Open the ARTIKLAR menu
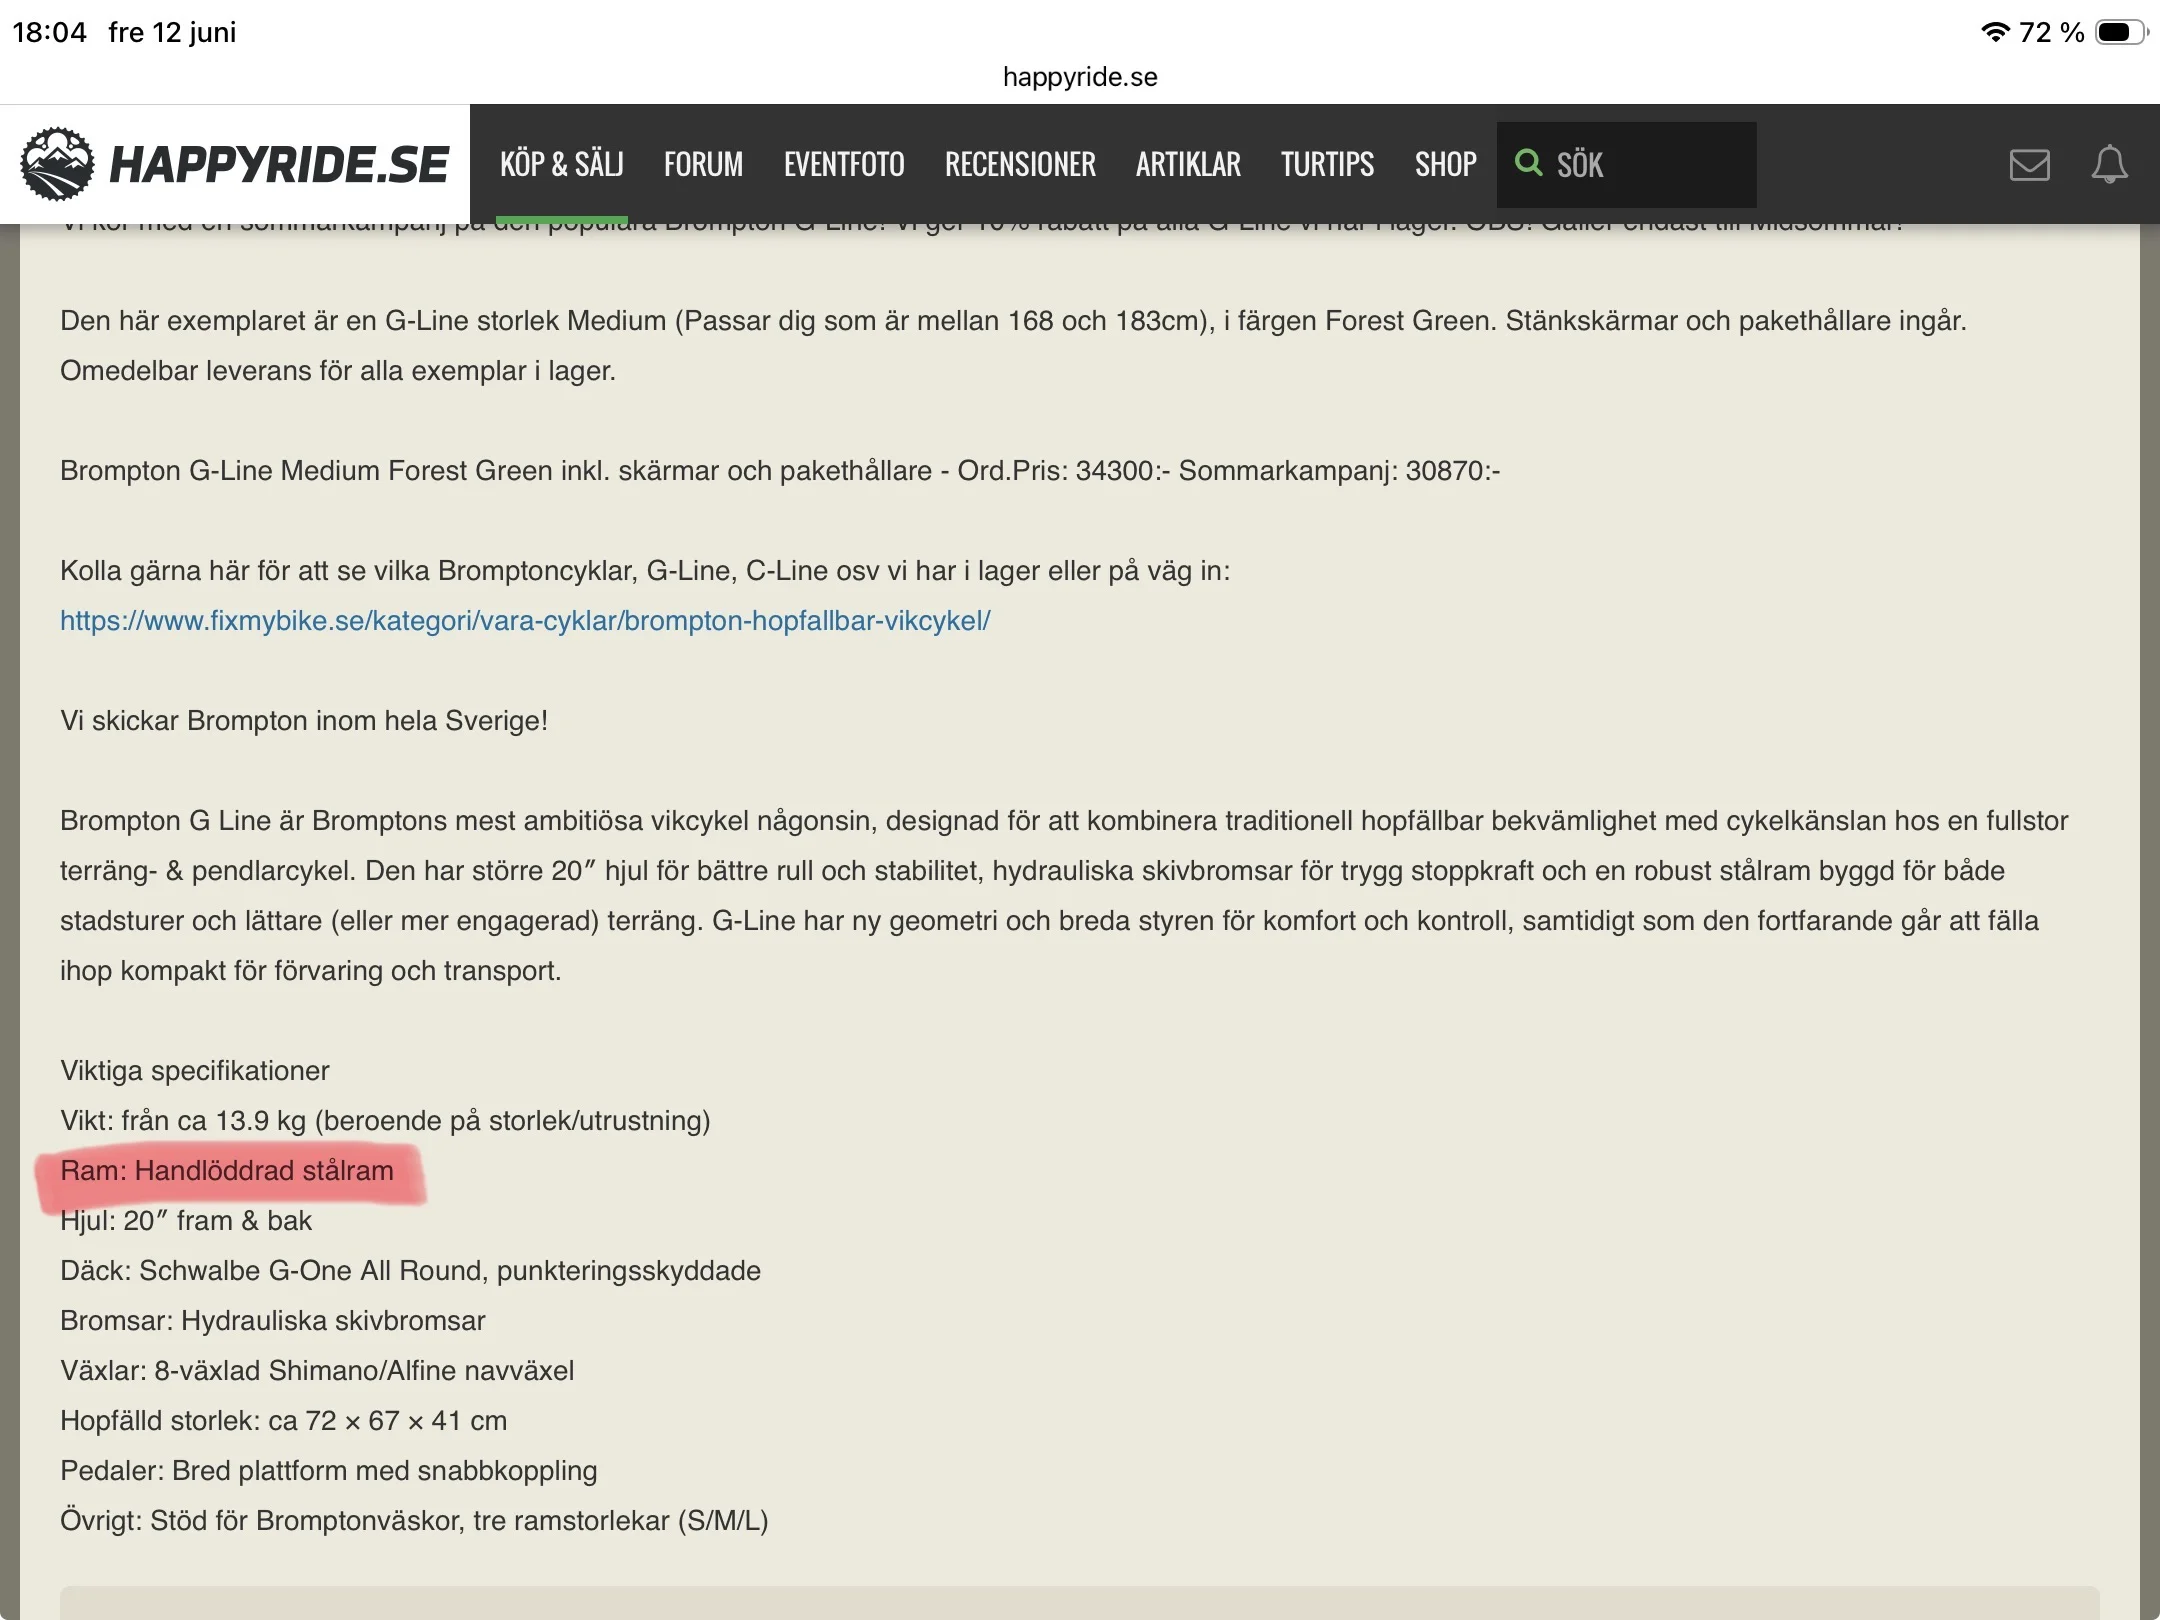 tap(1188, 164)
